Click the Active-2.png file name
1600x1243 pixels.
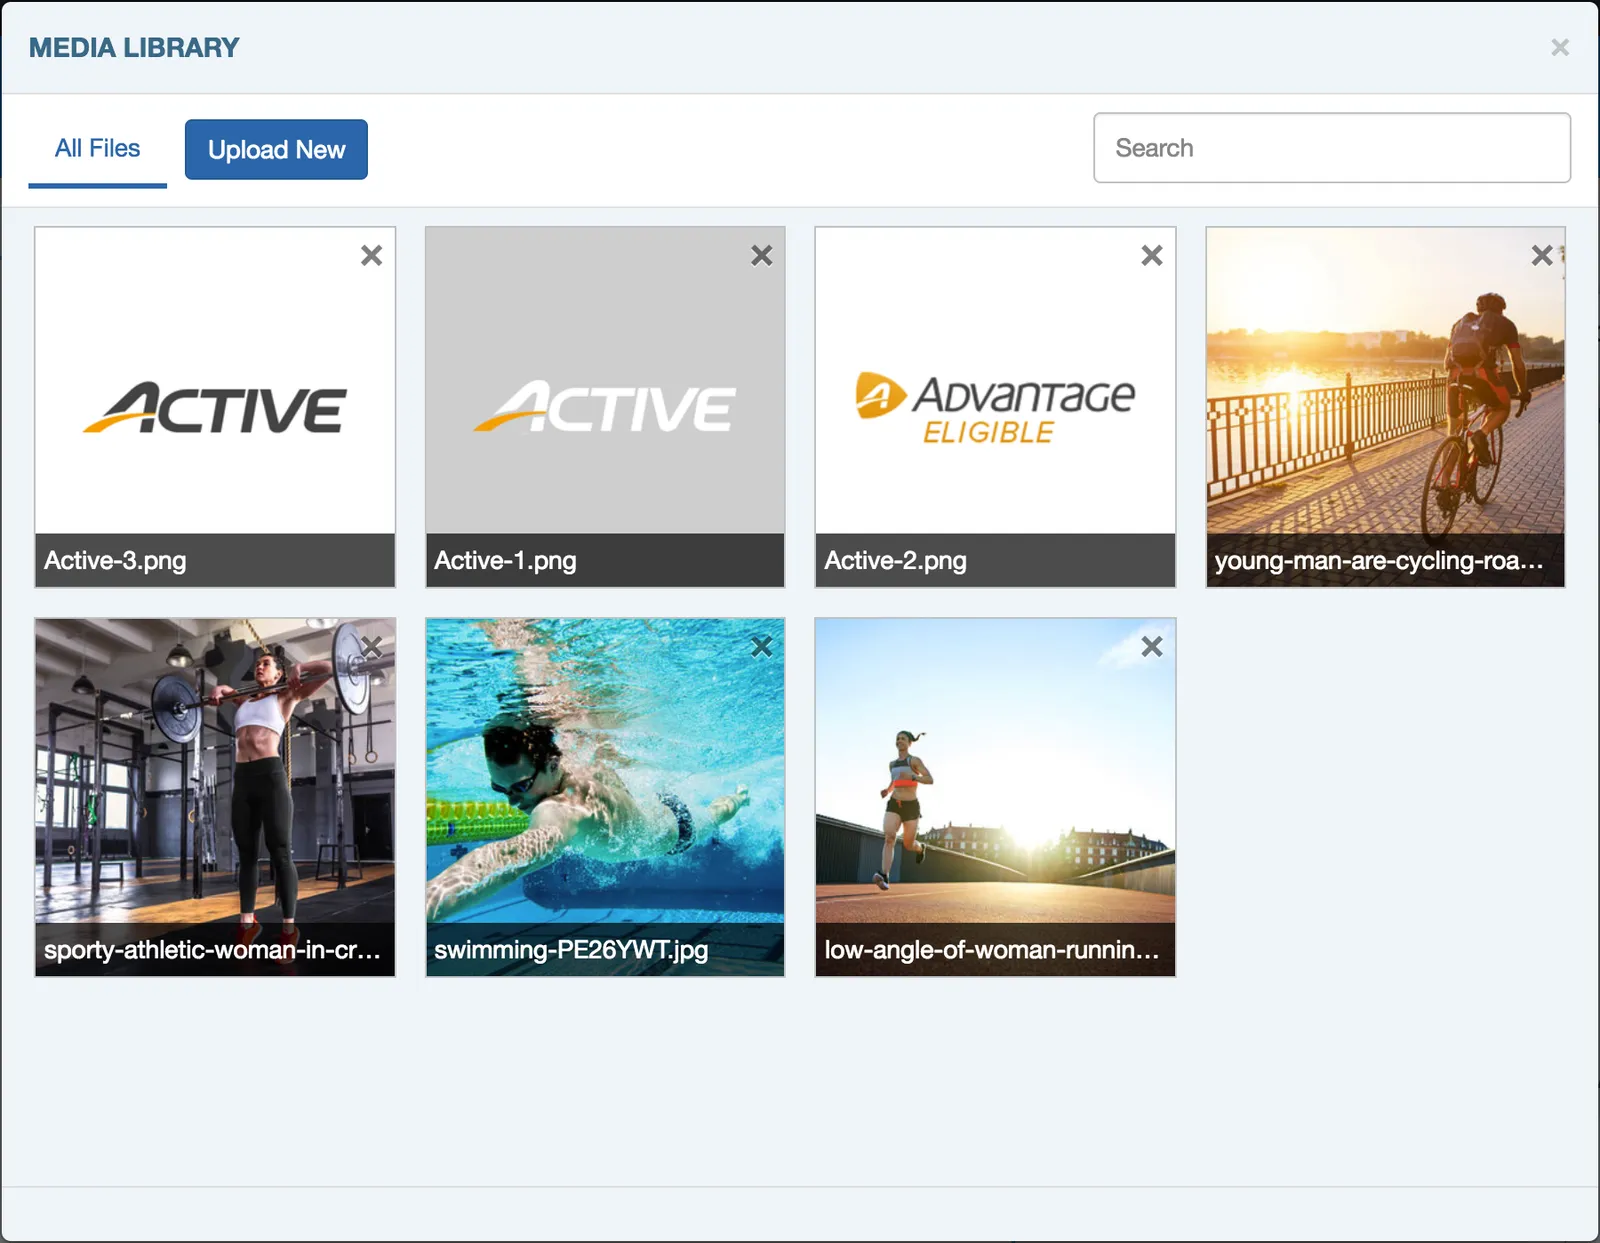[895, 561]
